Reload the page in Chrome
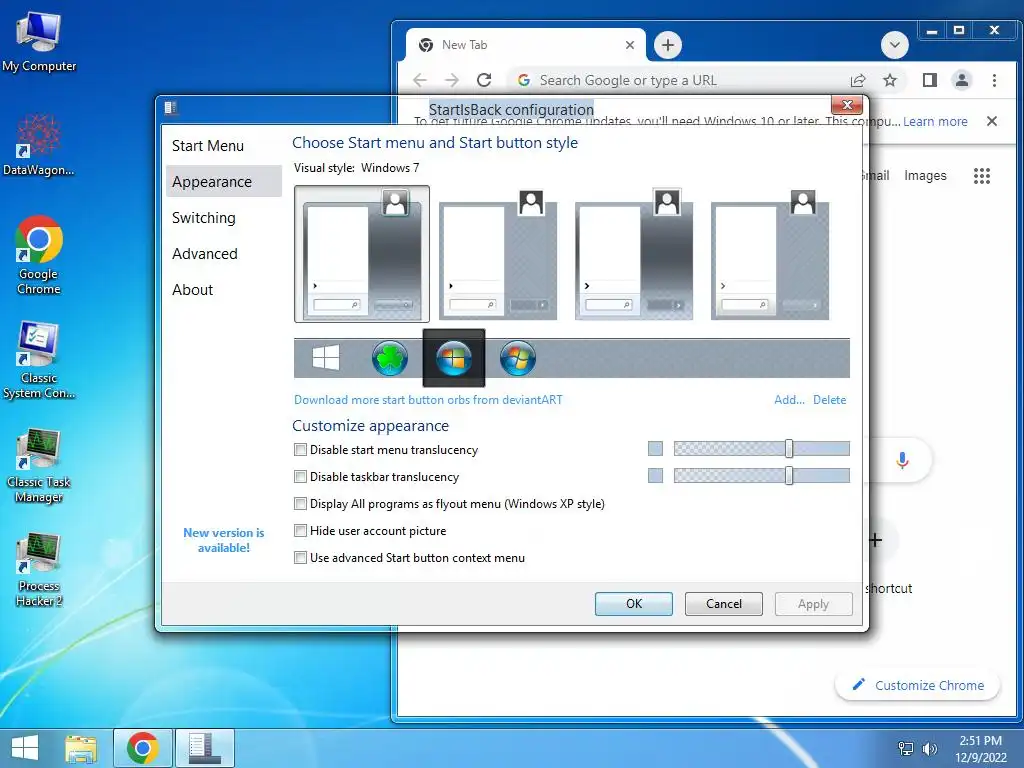The image size is (1024, 768). [x=484, y=80]
